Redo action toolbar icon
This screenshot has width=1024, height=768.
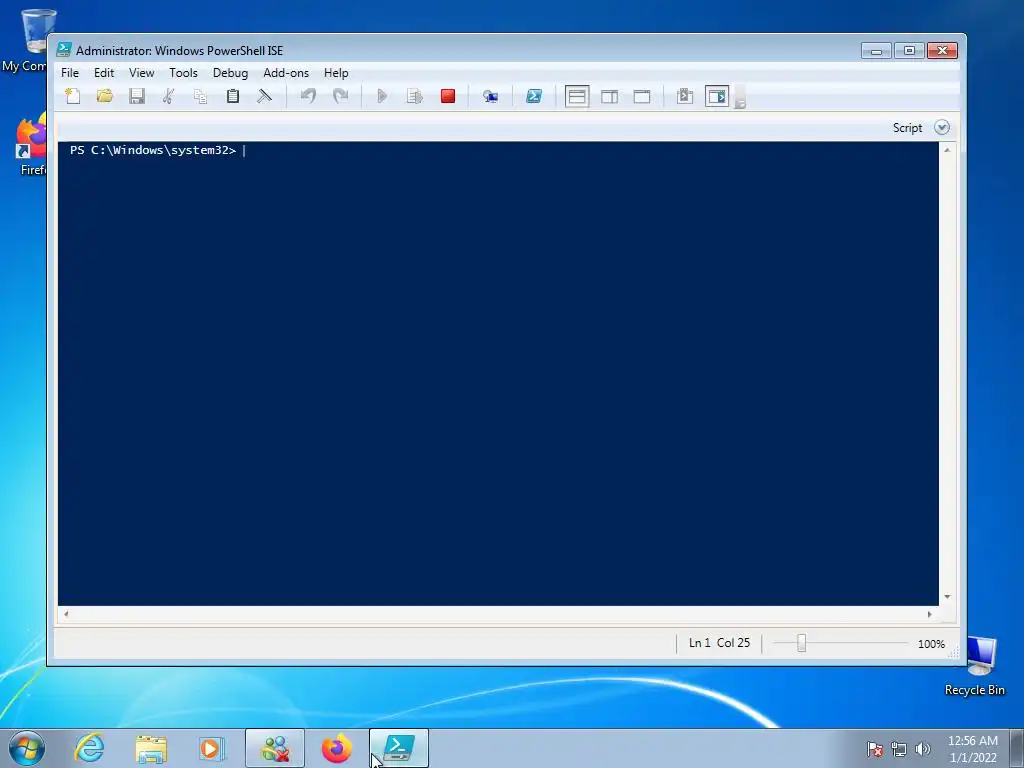[x=340, y=97]
